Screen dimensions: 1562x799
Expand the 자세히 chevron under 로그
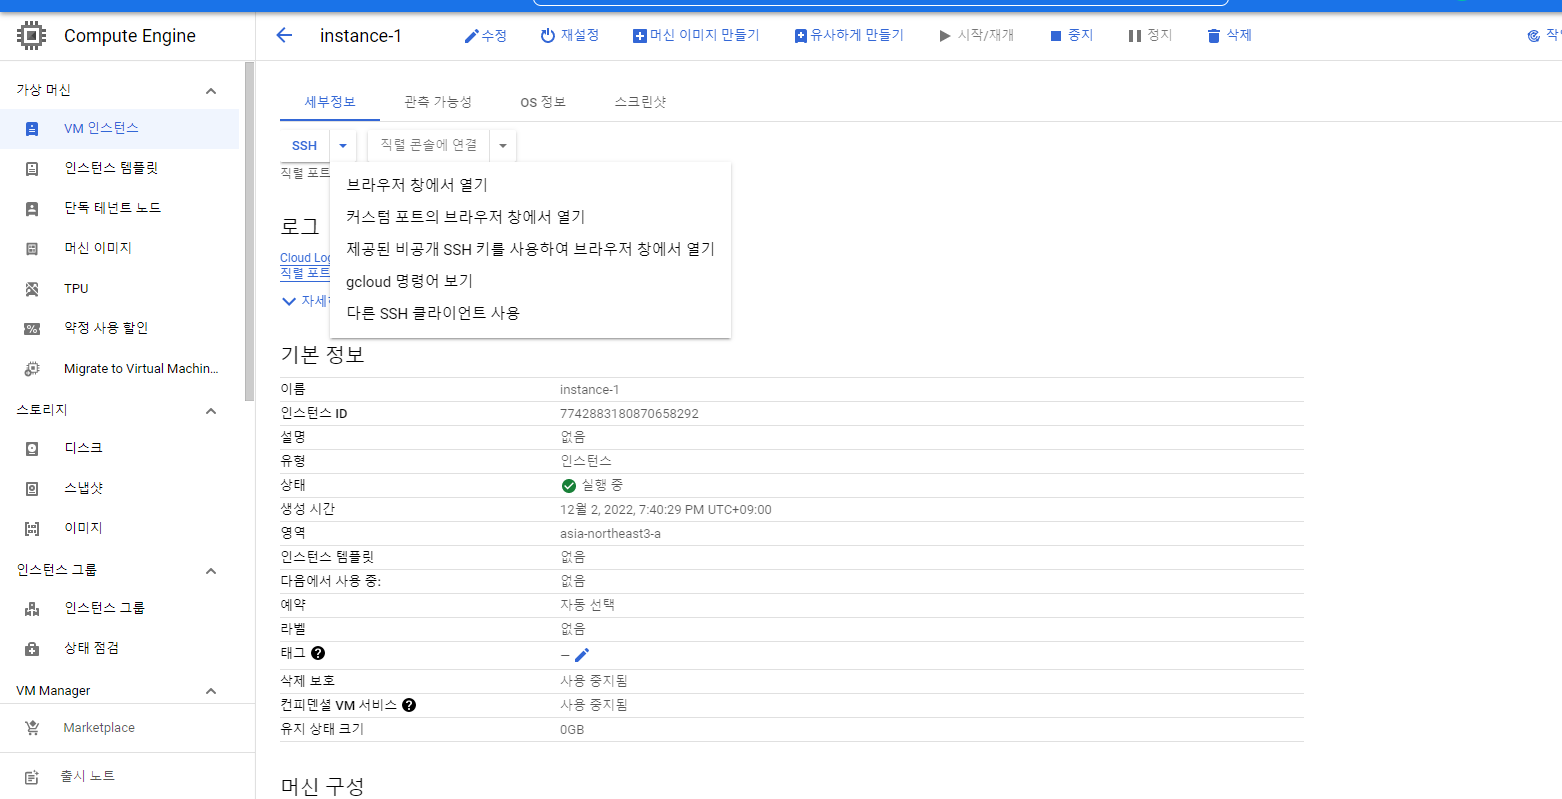click(x=289, y=301)
